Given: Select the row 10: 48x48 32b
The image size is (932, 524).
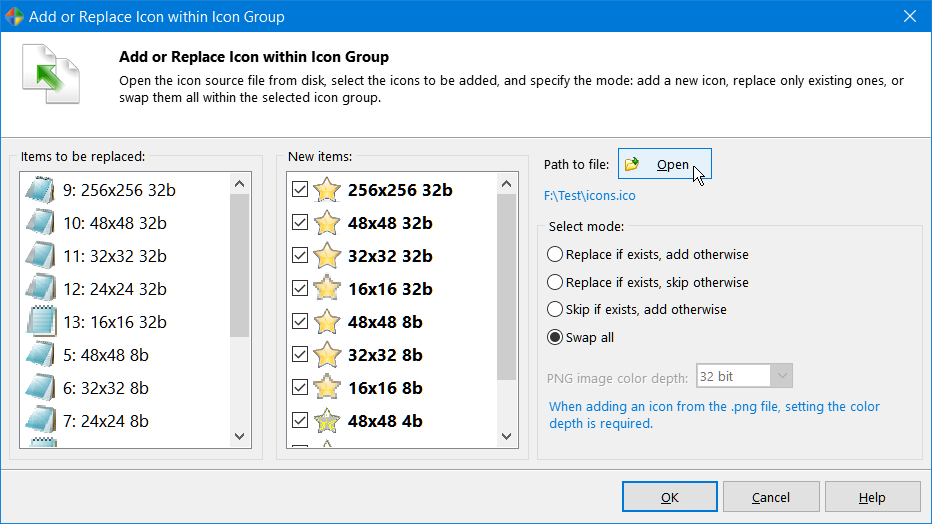Looking at the screenshot, I should tap(125, 223).
